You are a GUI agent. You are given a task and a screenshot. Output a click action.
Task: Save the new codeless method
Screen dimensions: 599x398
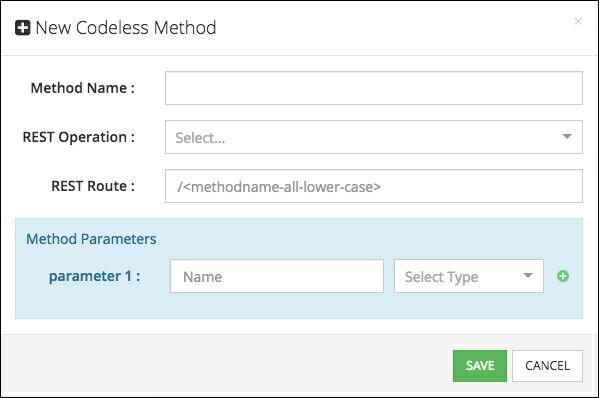click(x=480, y=366)
